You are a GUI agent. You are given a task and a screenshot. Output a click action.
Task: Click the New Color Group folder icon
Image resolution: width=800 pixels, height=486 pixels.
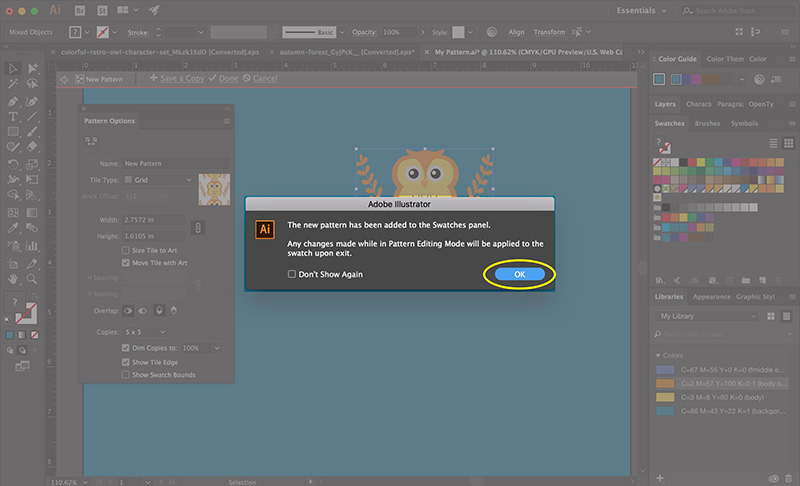coord(746,280)
